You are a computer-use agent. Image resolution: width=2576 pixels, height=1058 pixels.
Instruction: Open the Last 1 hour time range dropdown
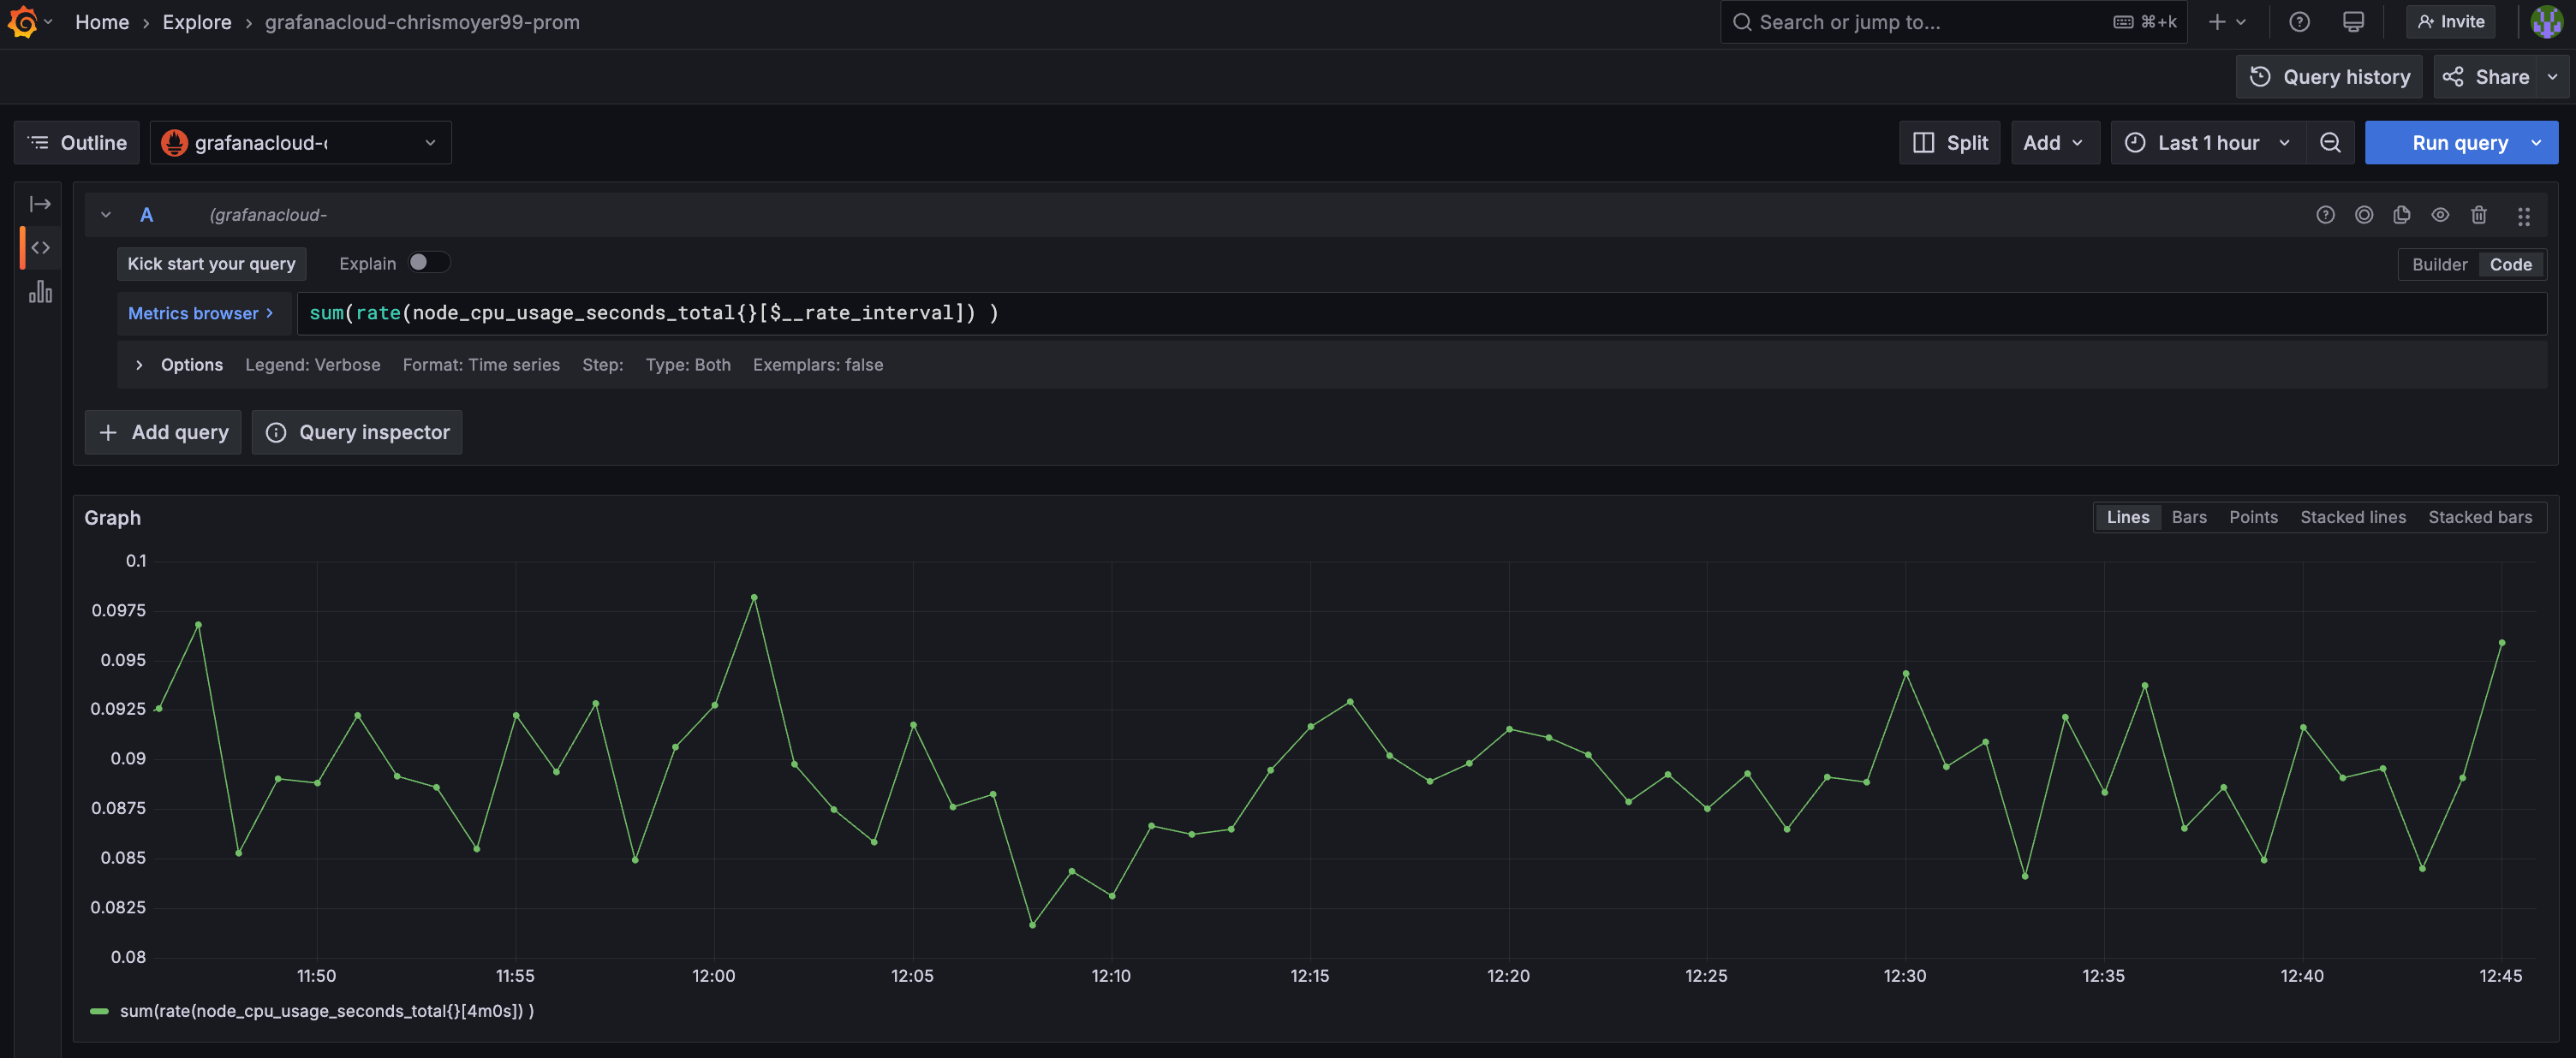tap(2207, 142)
